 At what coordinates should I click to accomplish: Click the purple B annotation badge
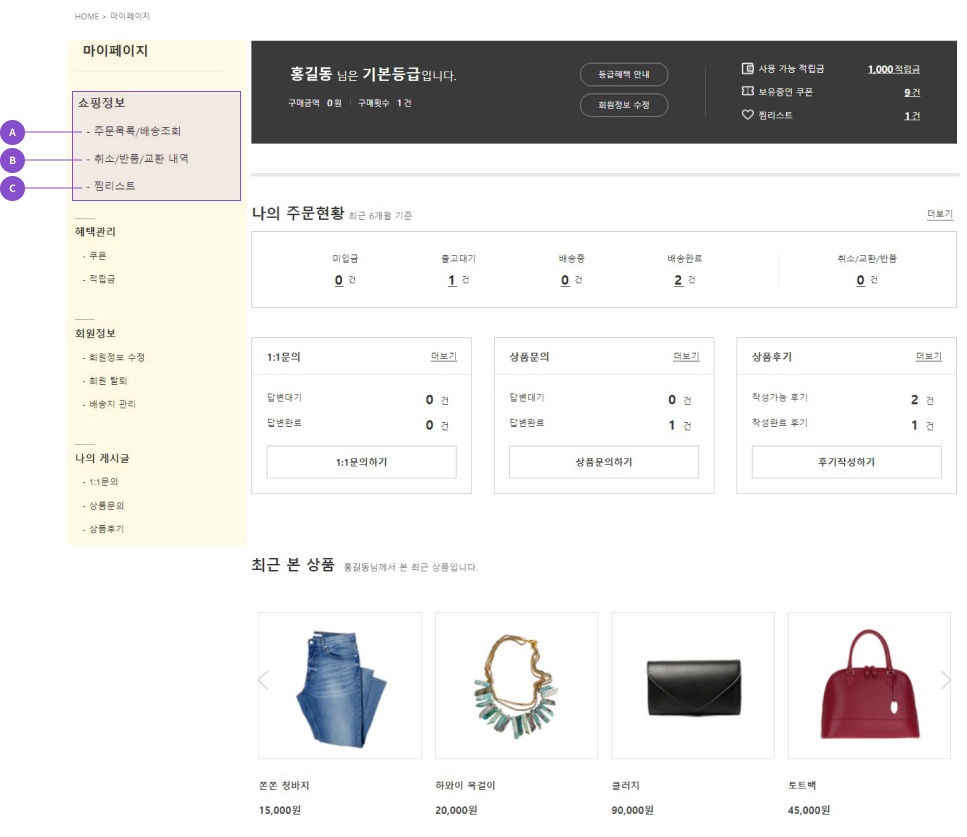(12, 159)
